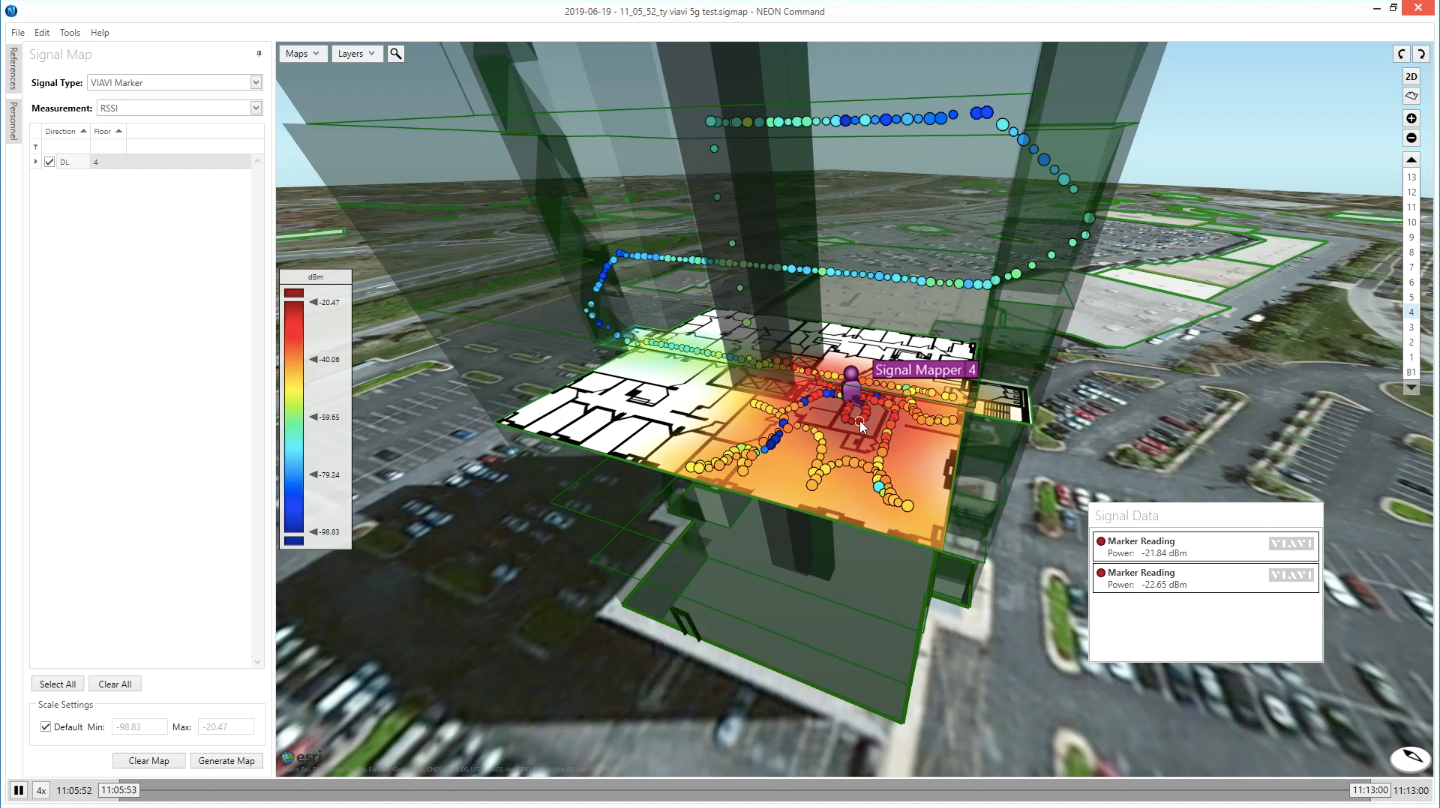Change the 4x playback speed

[x=41, y=790]
